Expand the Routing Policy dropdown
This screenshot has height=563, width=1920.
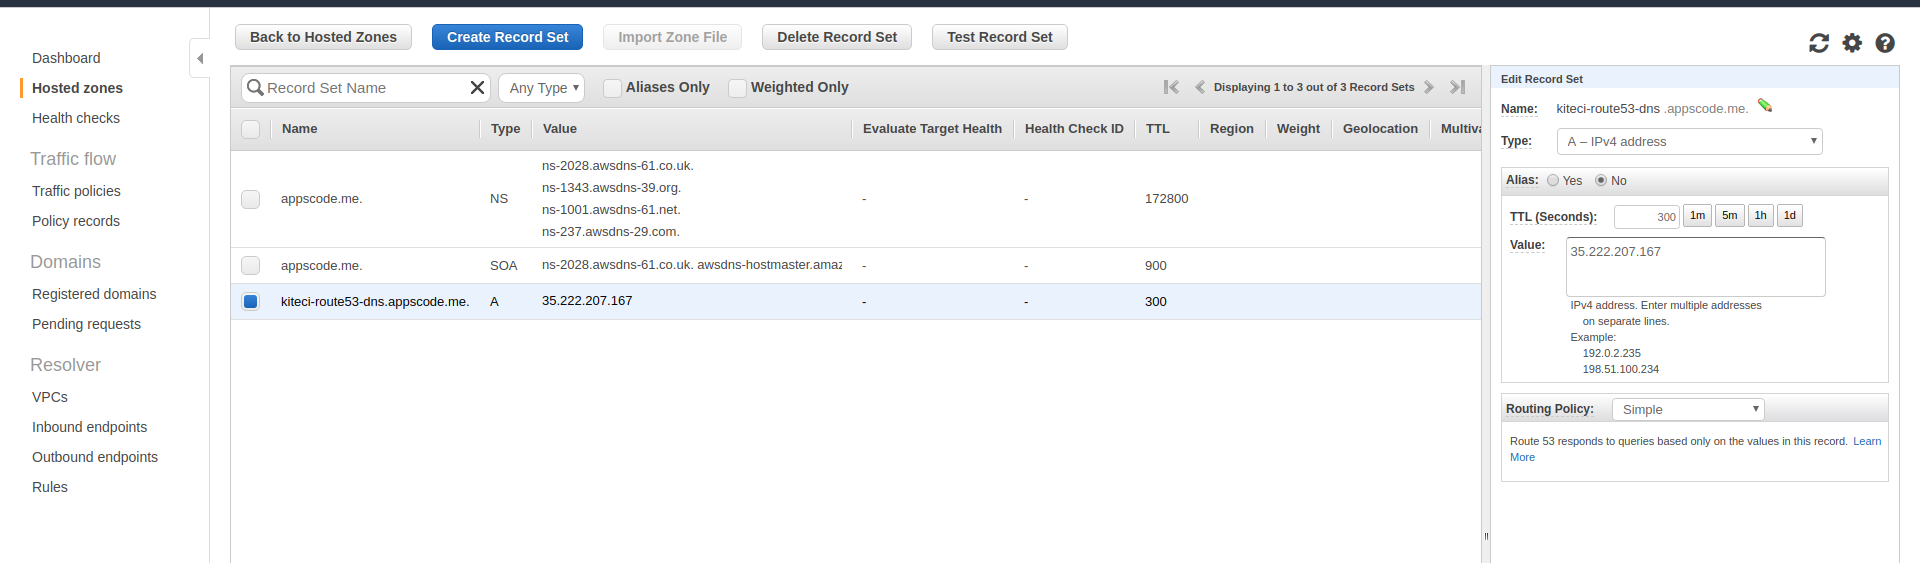[x=1688, y=410]
